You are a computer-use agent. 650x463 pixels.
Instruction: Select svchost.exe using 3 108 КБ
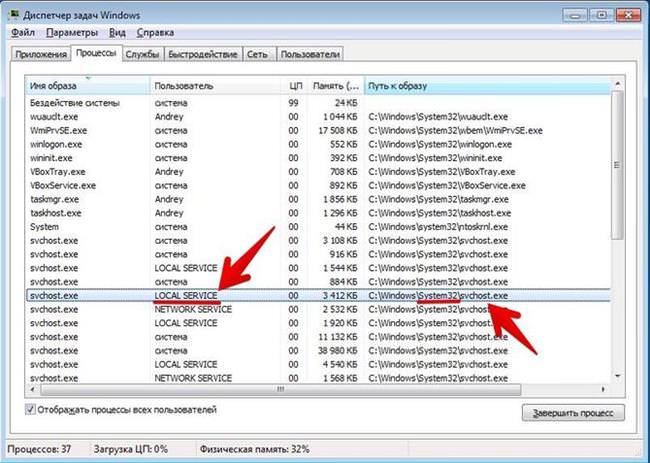[x=318, y=240]
